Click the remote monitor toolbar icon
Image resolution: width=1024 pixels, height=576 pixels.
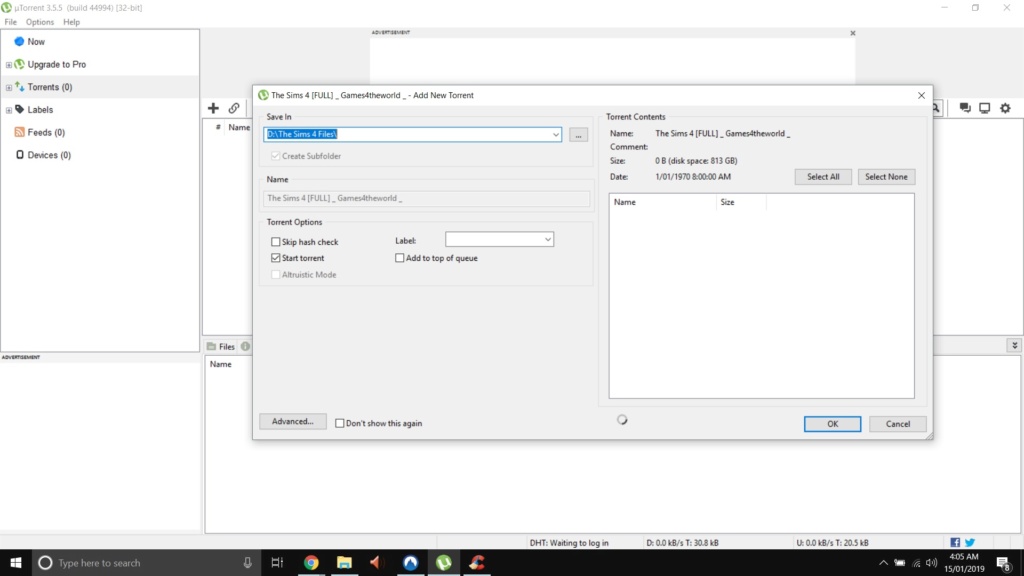(985, 108)
